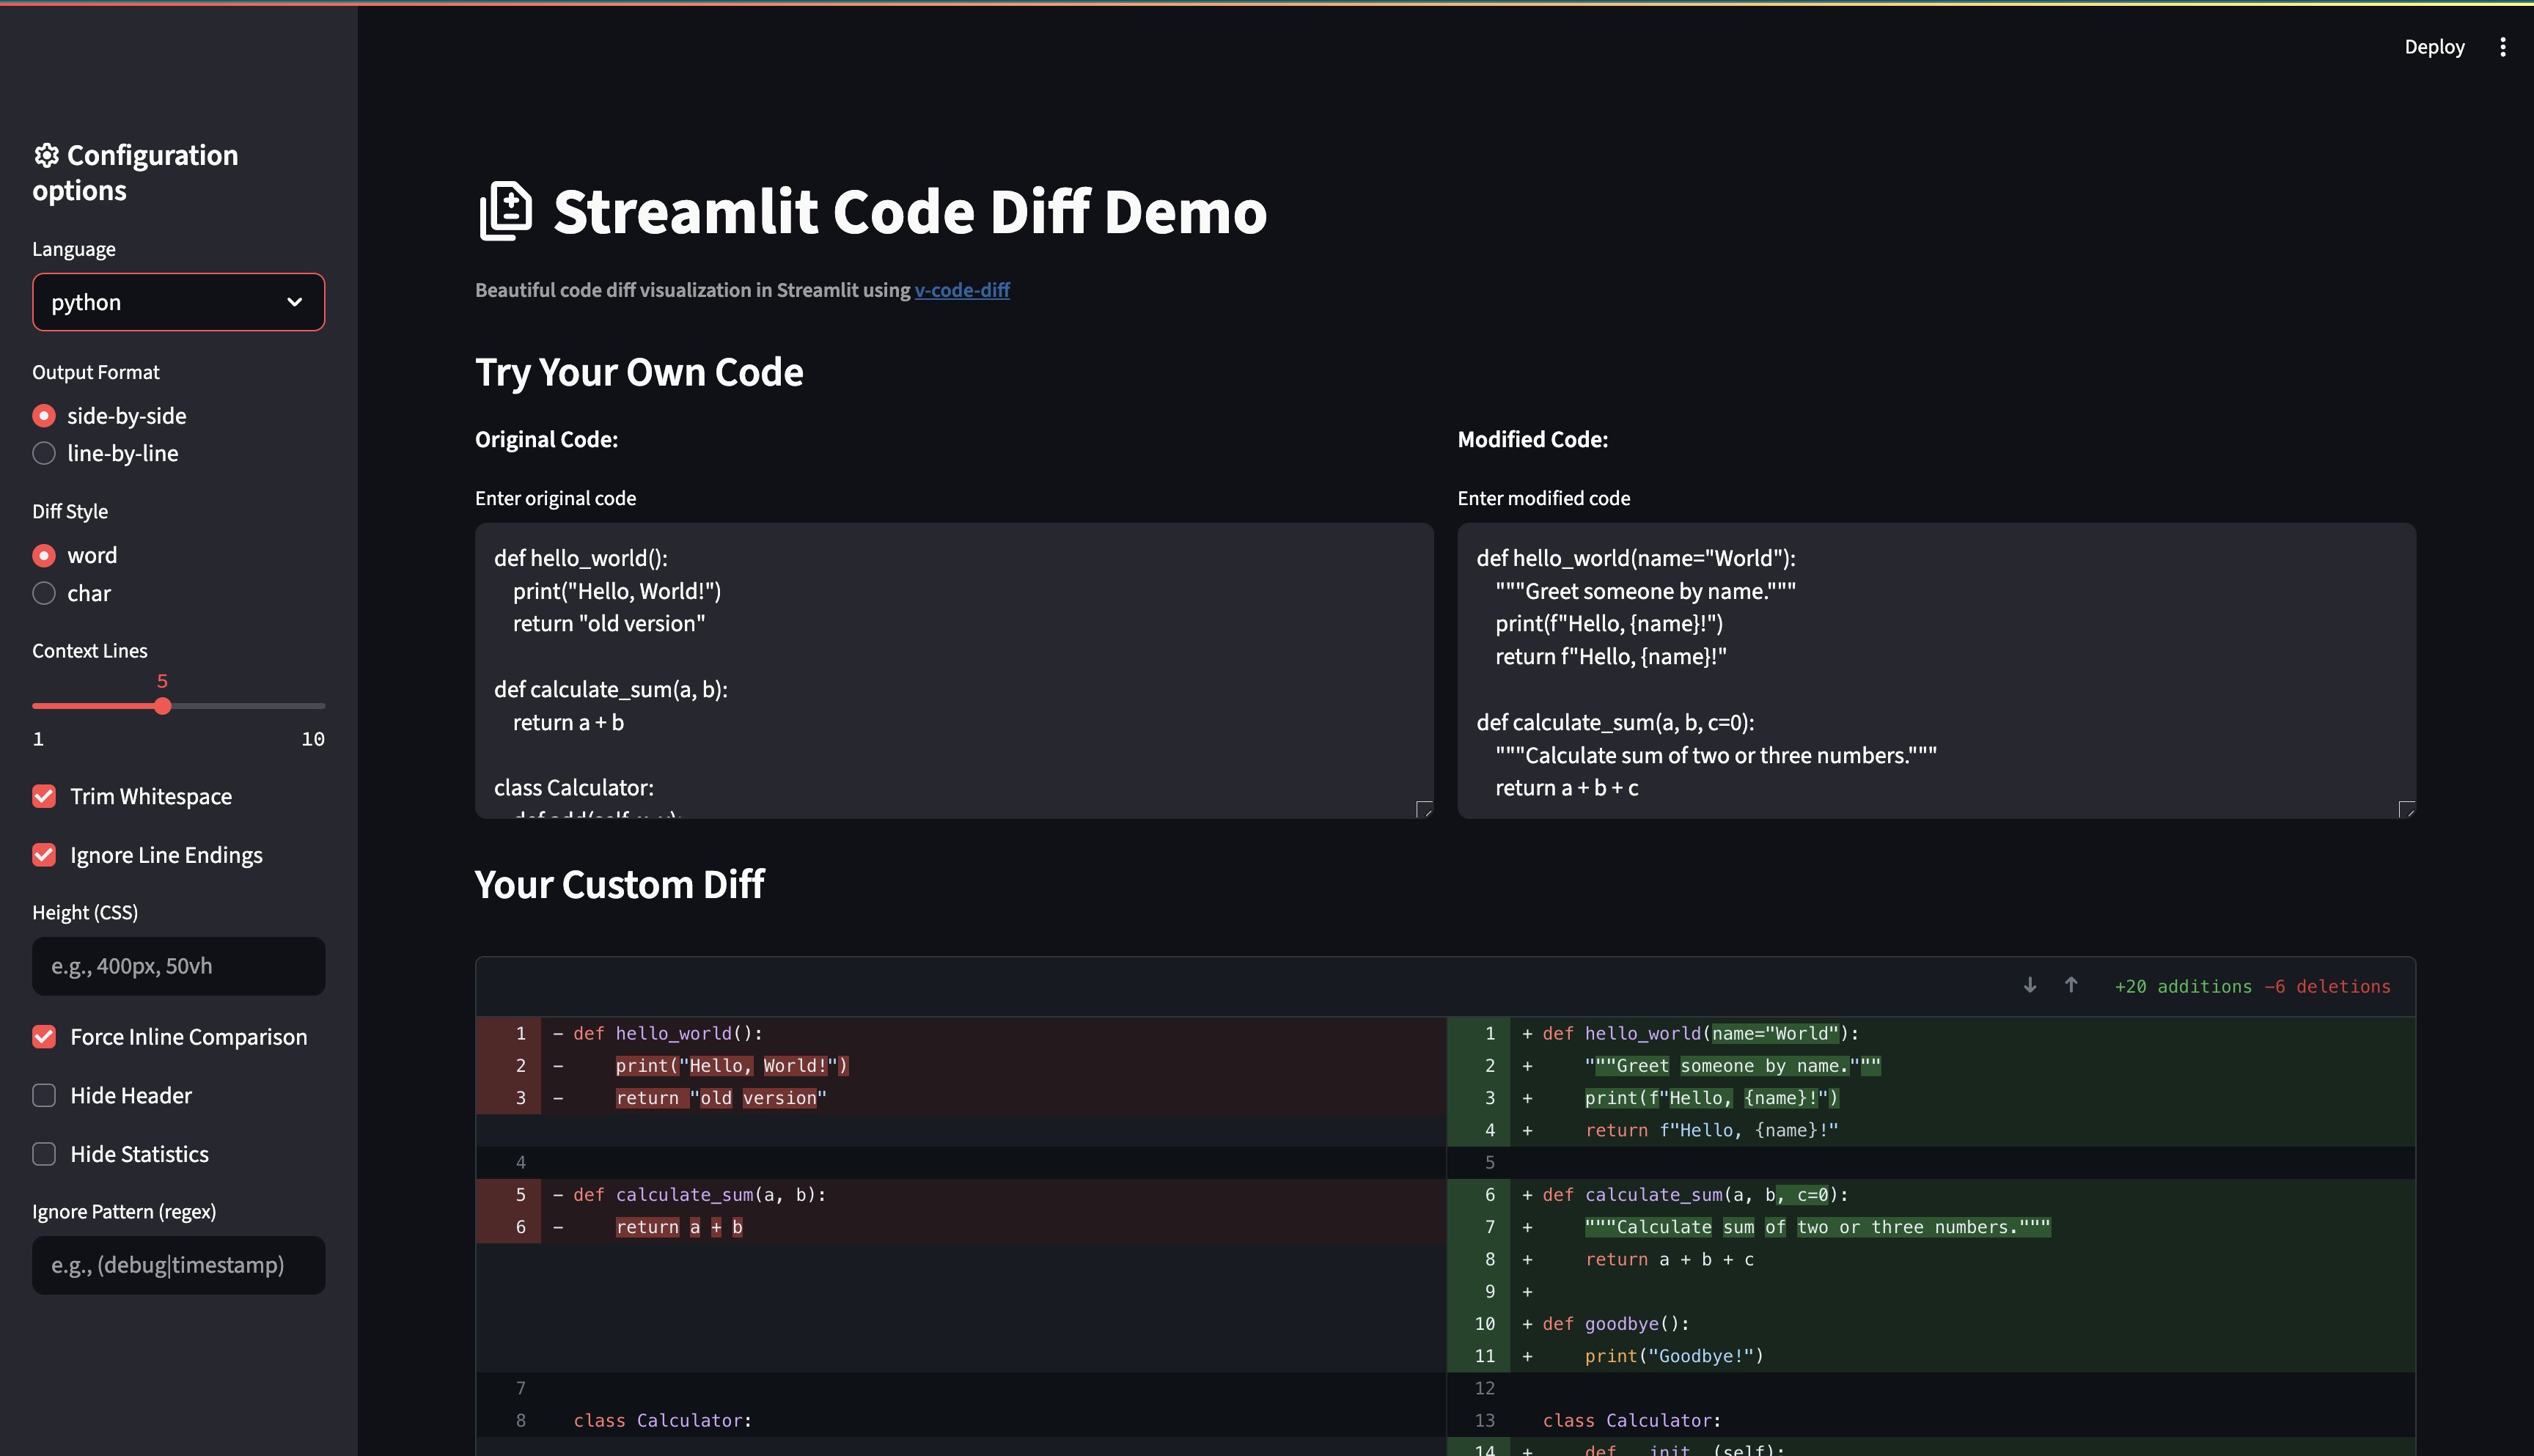Jump to next diff with down arrow
Screen dimensions: 2534x1456
pos(2030,986)
